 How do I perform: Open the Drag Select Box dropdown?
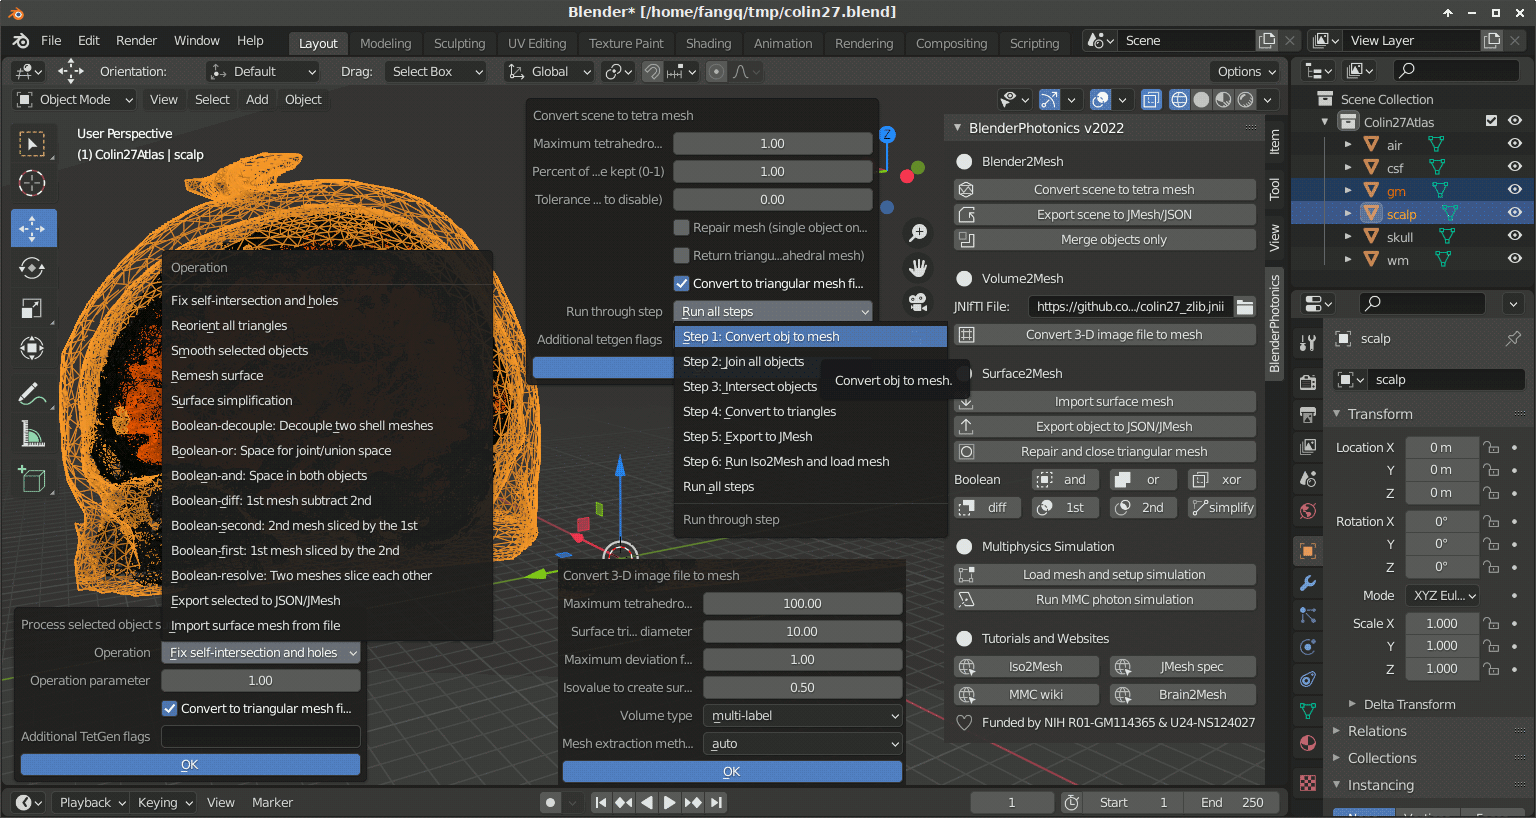pyautogui.click(x=437, y=71)
